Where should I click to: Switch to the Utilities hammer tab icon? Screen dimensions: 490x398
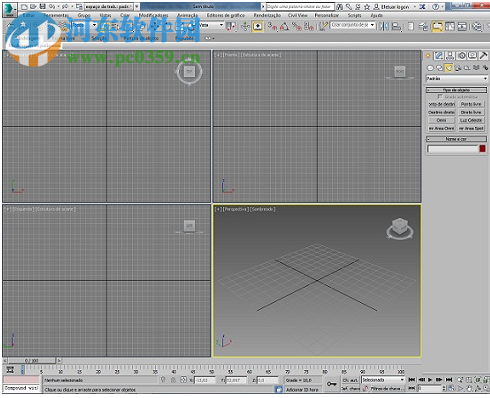pyautogui.click(x=483, y=55)
